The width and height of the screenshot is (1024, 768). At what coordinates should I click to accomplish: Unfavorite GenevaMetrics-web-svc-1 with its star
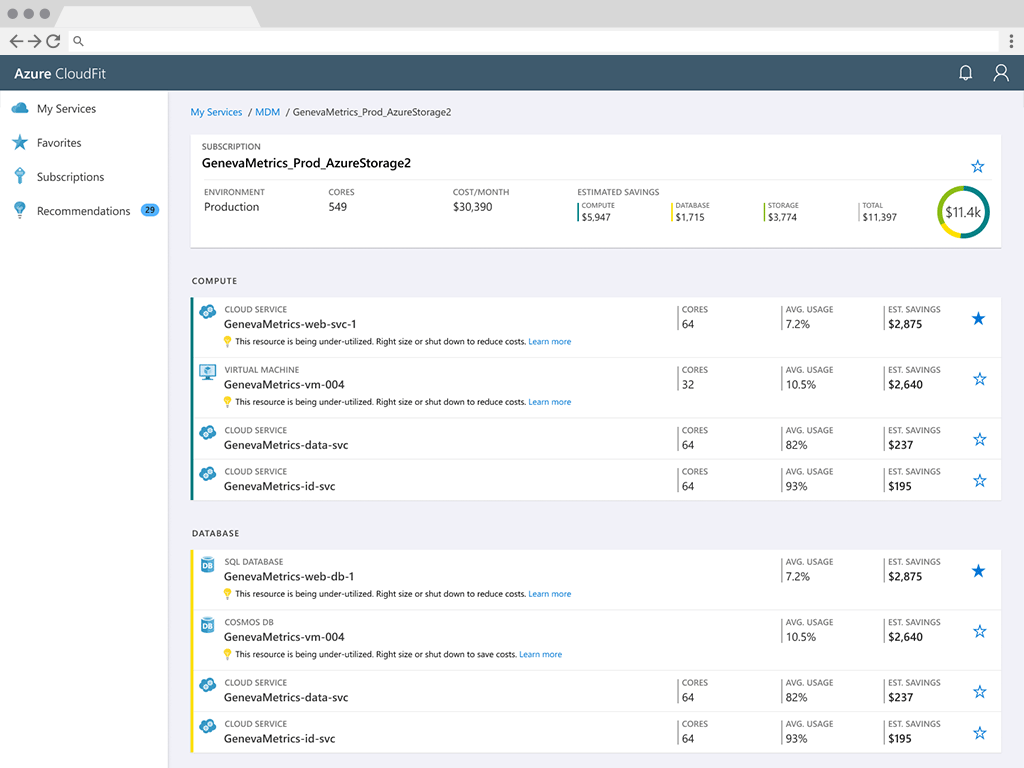978,318
